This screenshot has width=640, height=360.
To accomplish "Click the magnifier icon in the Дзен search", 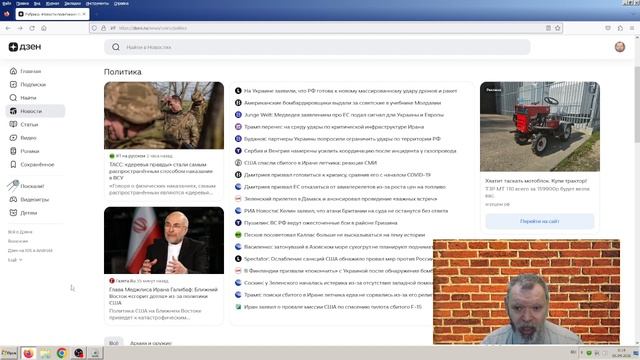I will click(x=116, y=47).
